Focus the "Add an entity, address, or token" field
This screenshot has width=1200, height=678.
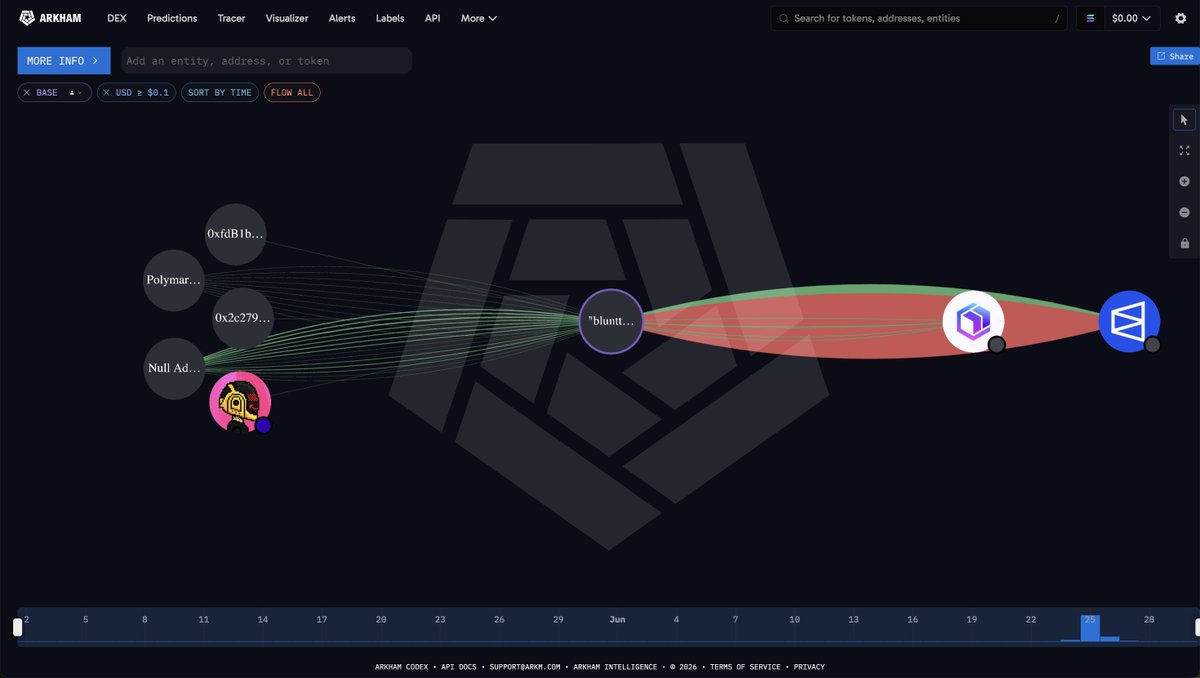(267, 61)
